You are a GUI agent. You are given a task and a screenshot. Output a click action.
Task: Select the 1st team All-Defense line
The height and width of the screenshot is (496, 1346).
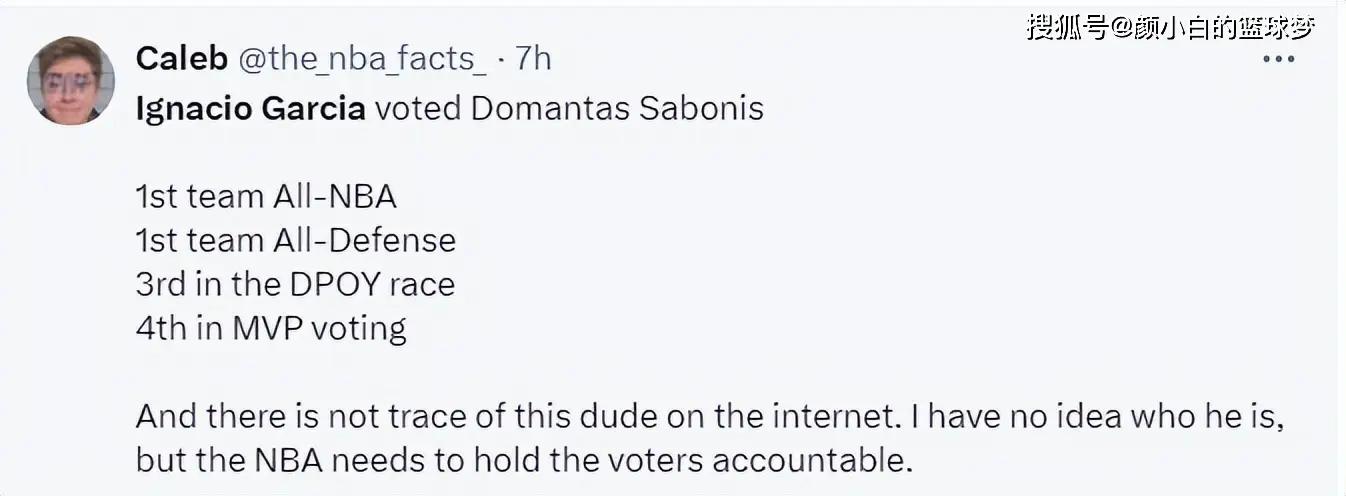(296, 240)
